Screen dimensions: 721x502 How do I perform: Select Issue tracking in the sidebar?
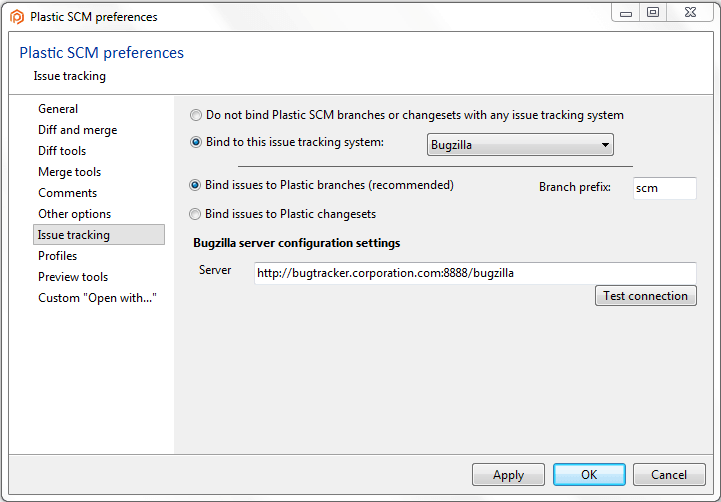99,235
